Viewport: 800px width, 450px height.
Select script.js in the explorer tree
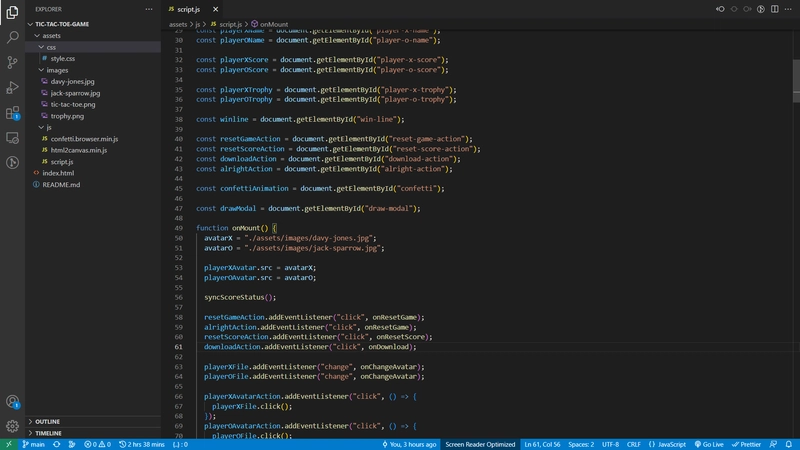click(93, 162)
